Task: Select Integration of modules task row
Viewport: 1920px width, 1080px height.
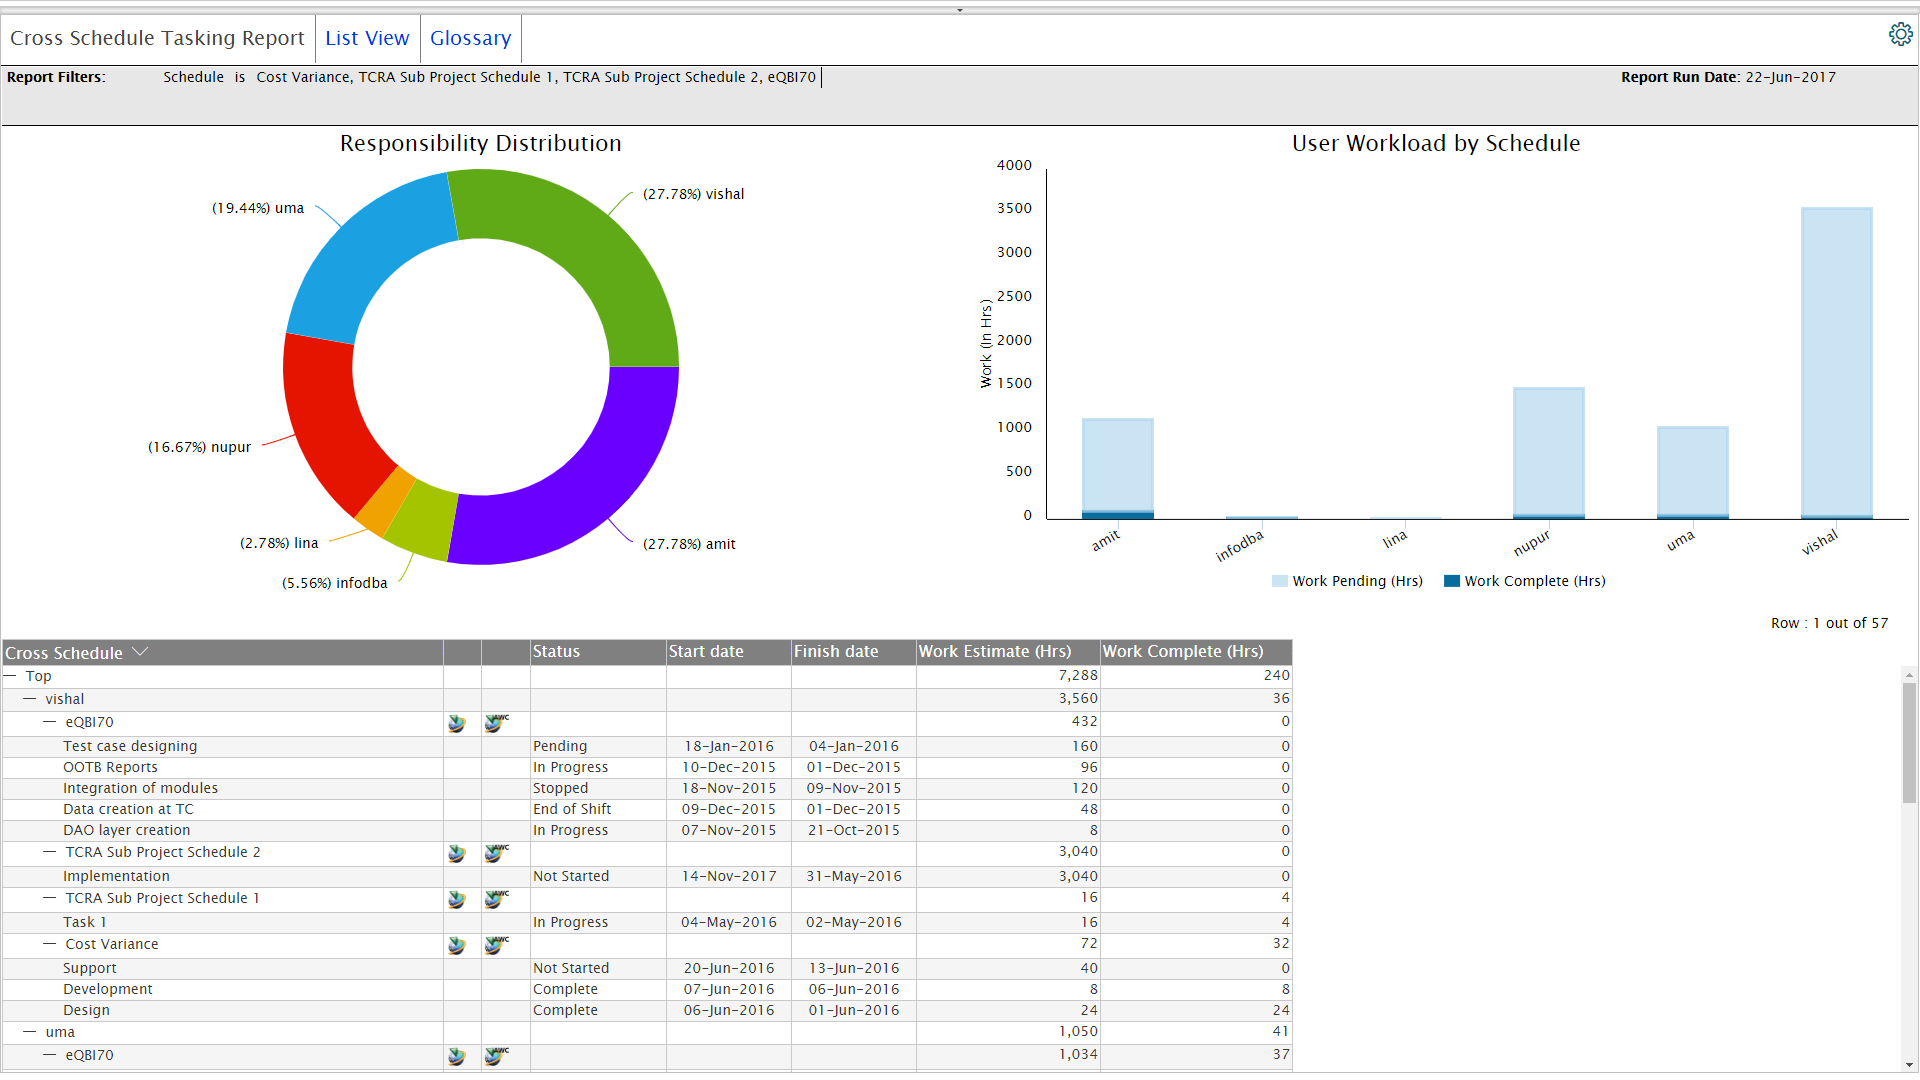Action: (647, 788)
